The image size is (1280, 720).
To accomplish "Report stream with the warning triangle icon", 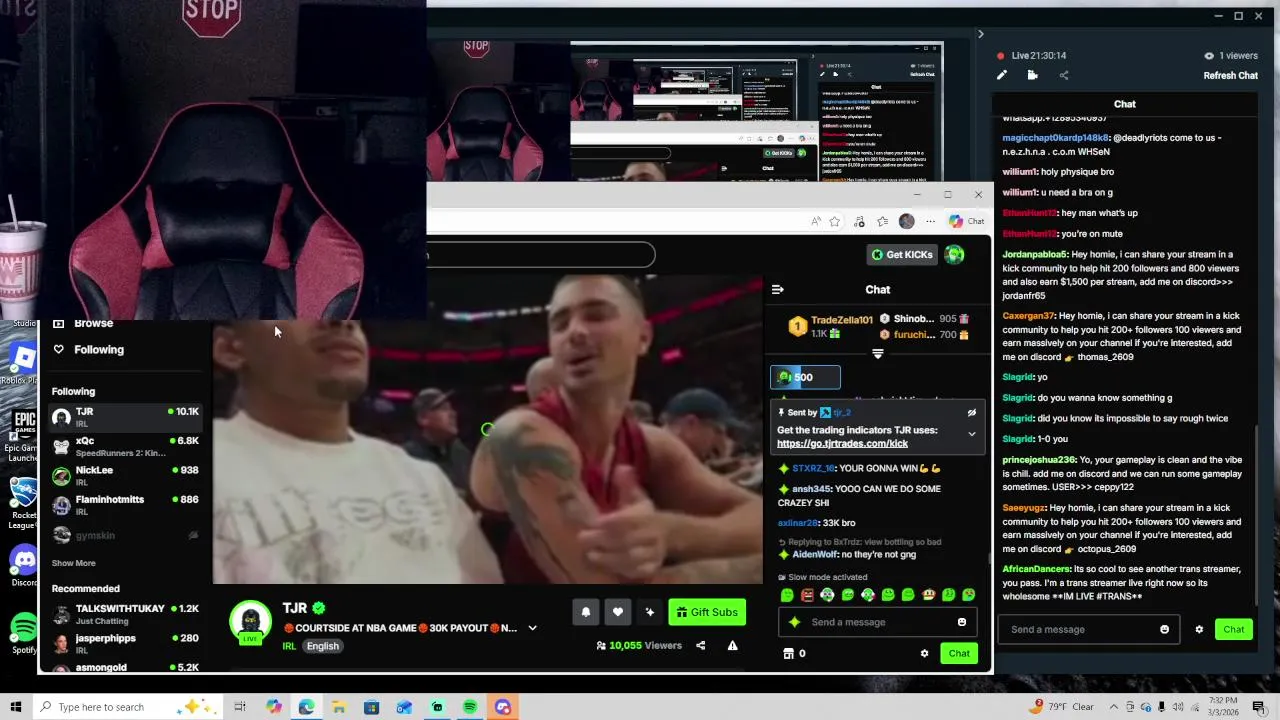I will coord(732,645).
